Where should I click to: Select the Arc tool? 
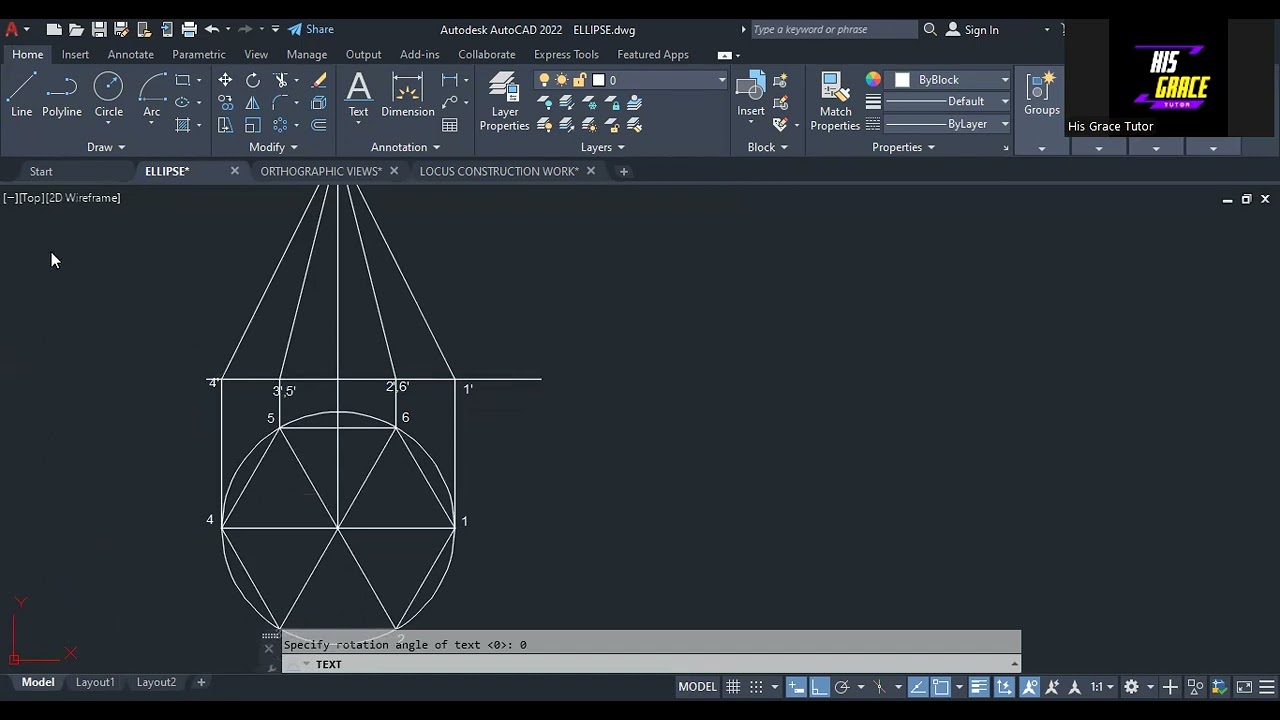coord(152,96)
